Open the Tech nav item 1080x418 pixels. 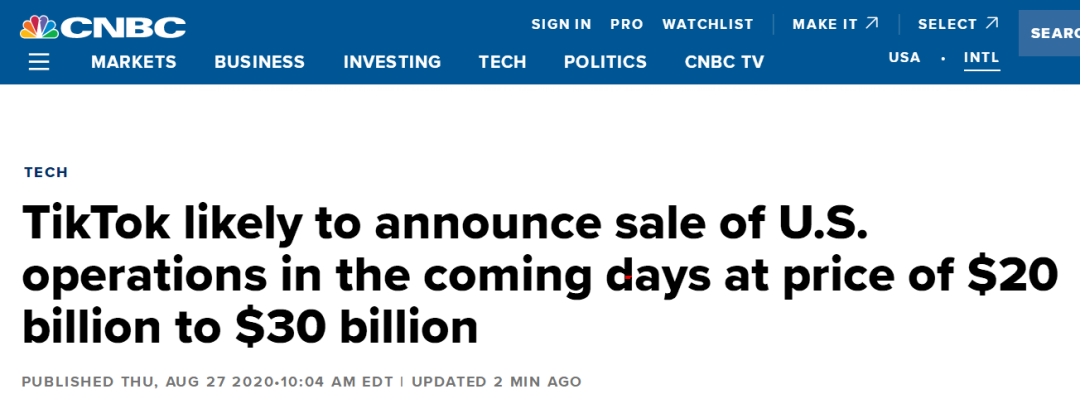502,62
